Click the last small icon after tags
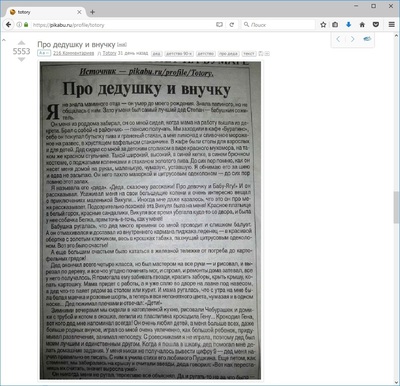Viewport: 400px width, 386px height. pyautogui.click(x=267, y=53)
